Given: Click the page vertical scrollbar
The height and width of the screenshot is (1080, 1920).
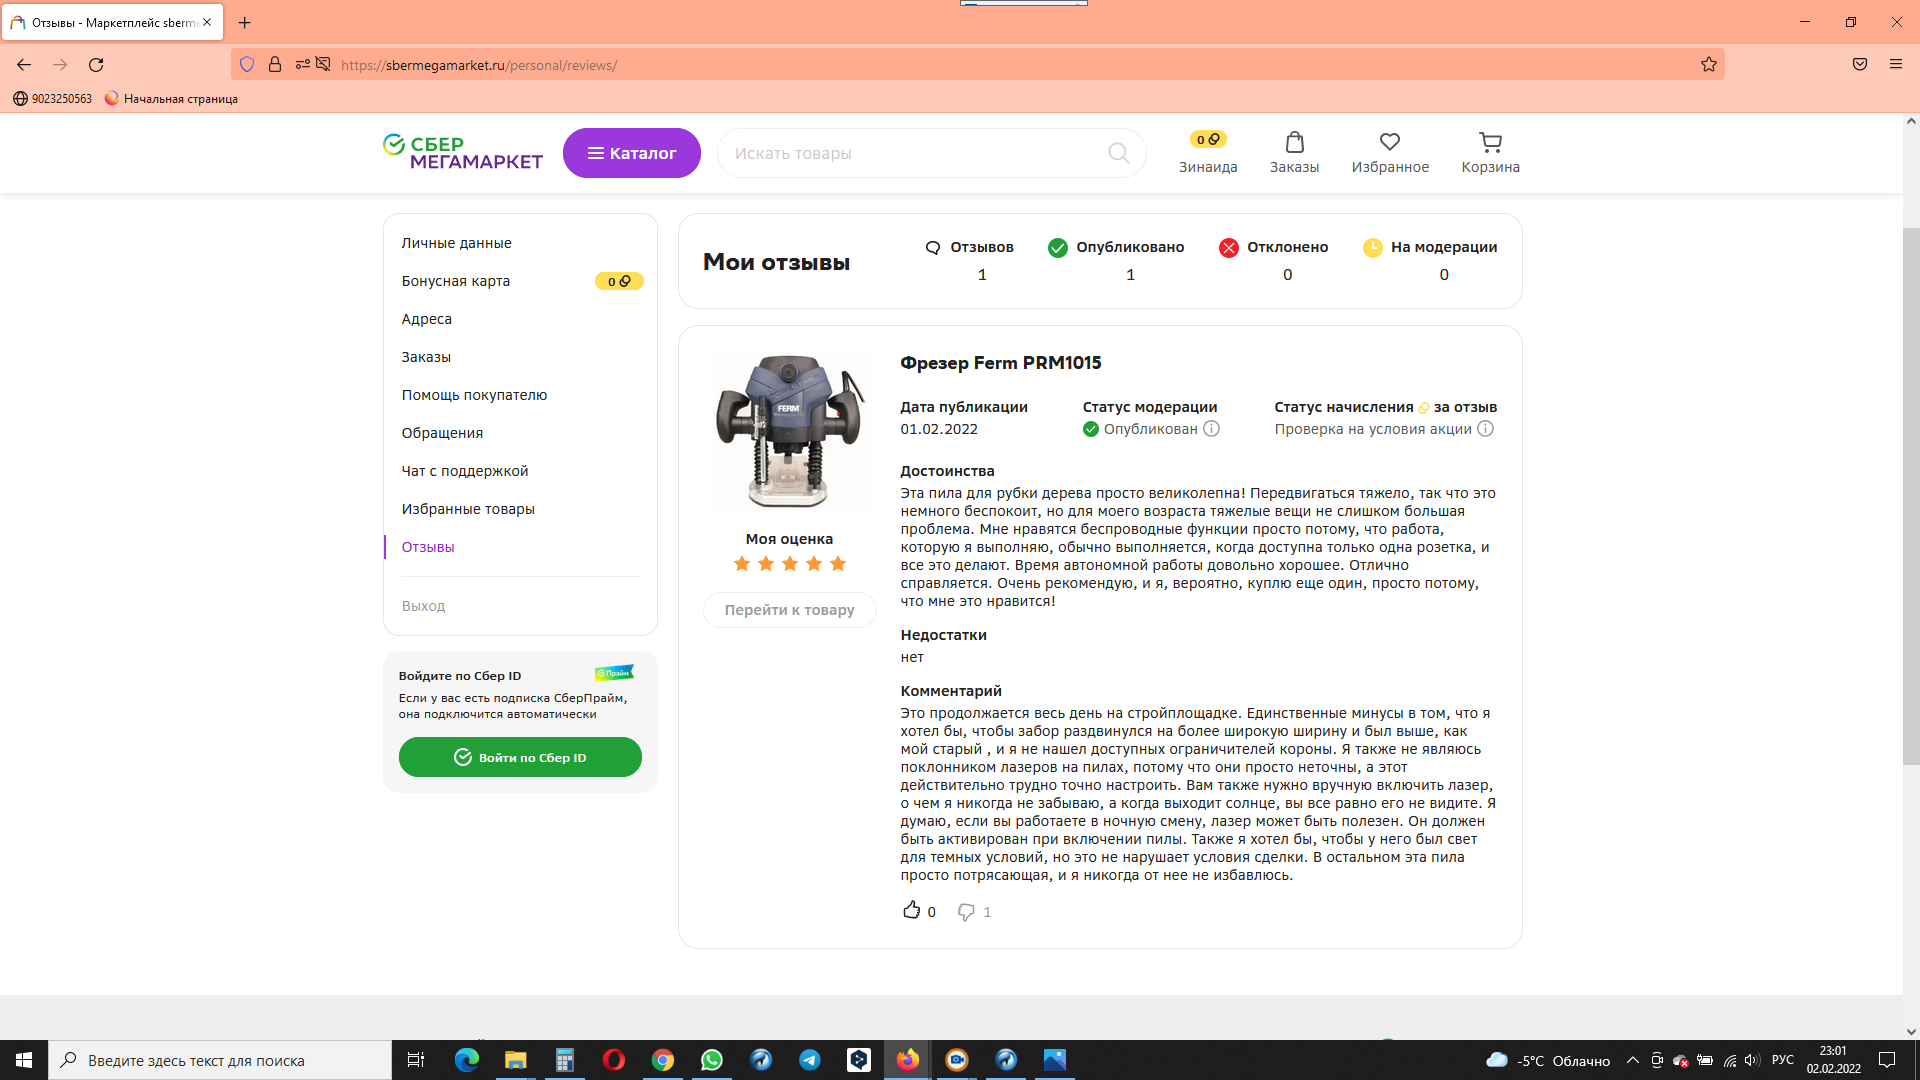Looking at the screenshot, I should 1911,495.
